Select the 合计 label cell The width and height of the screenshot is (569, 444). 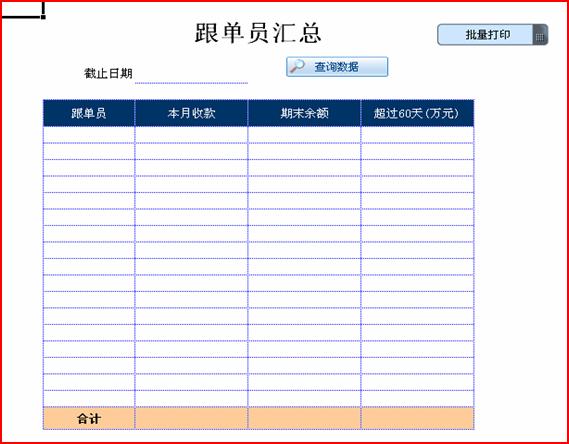[x=89, y=418]
